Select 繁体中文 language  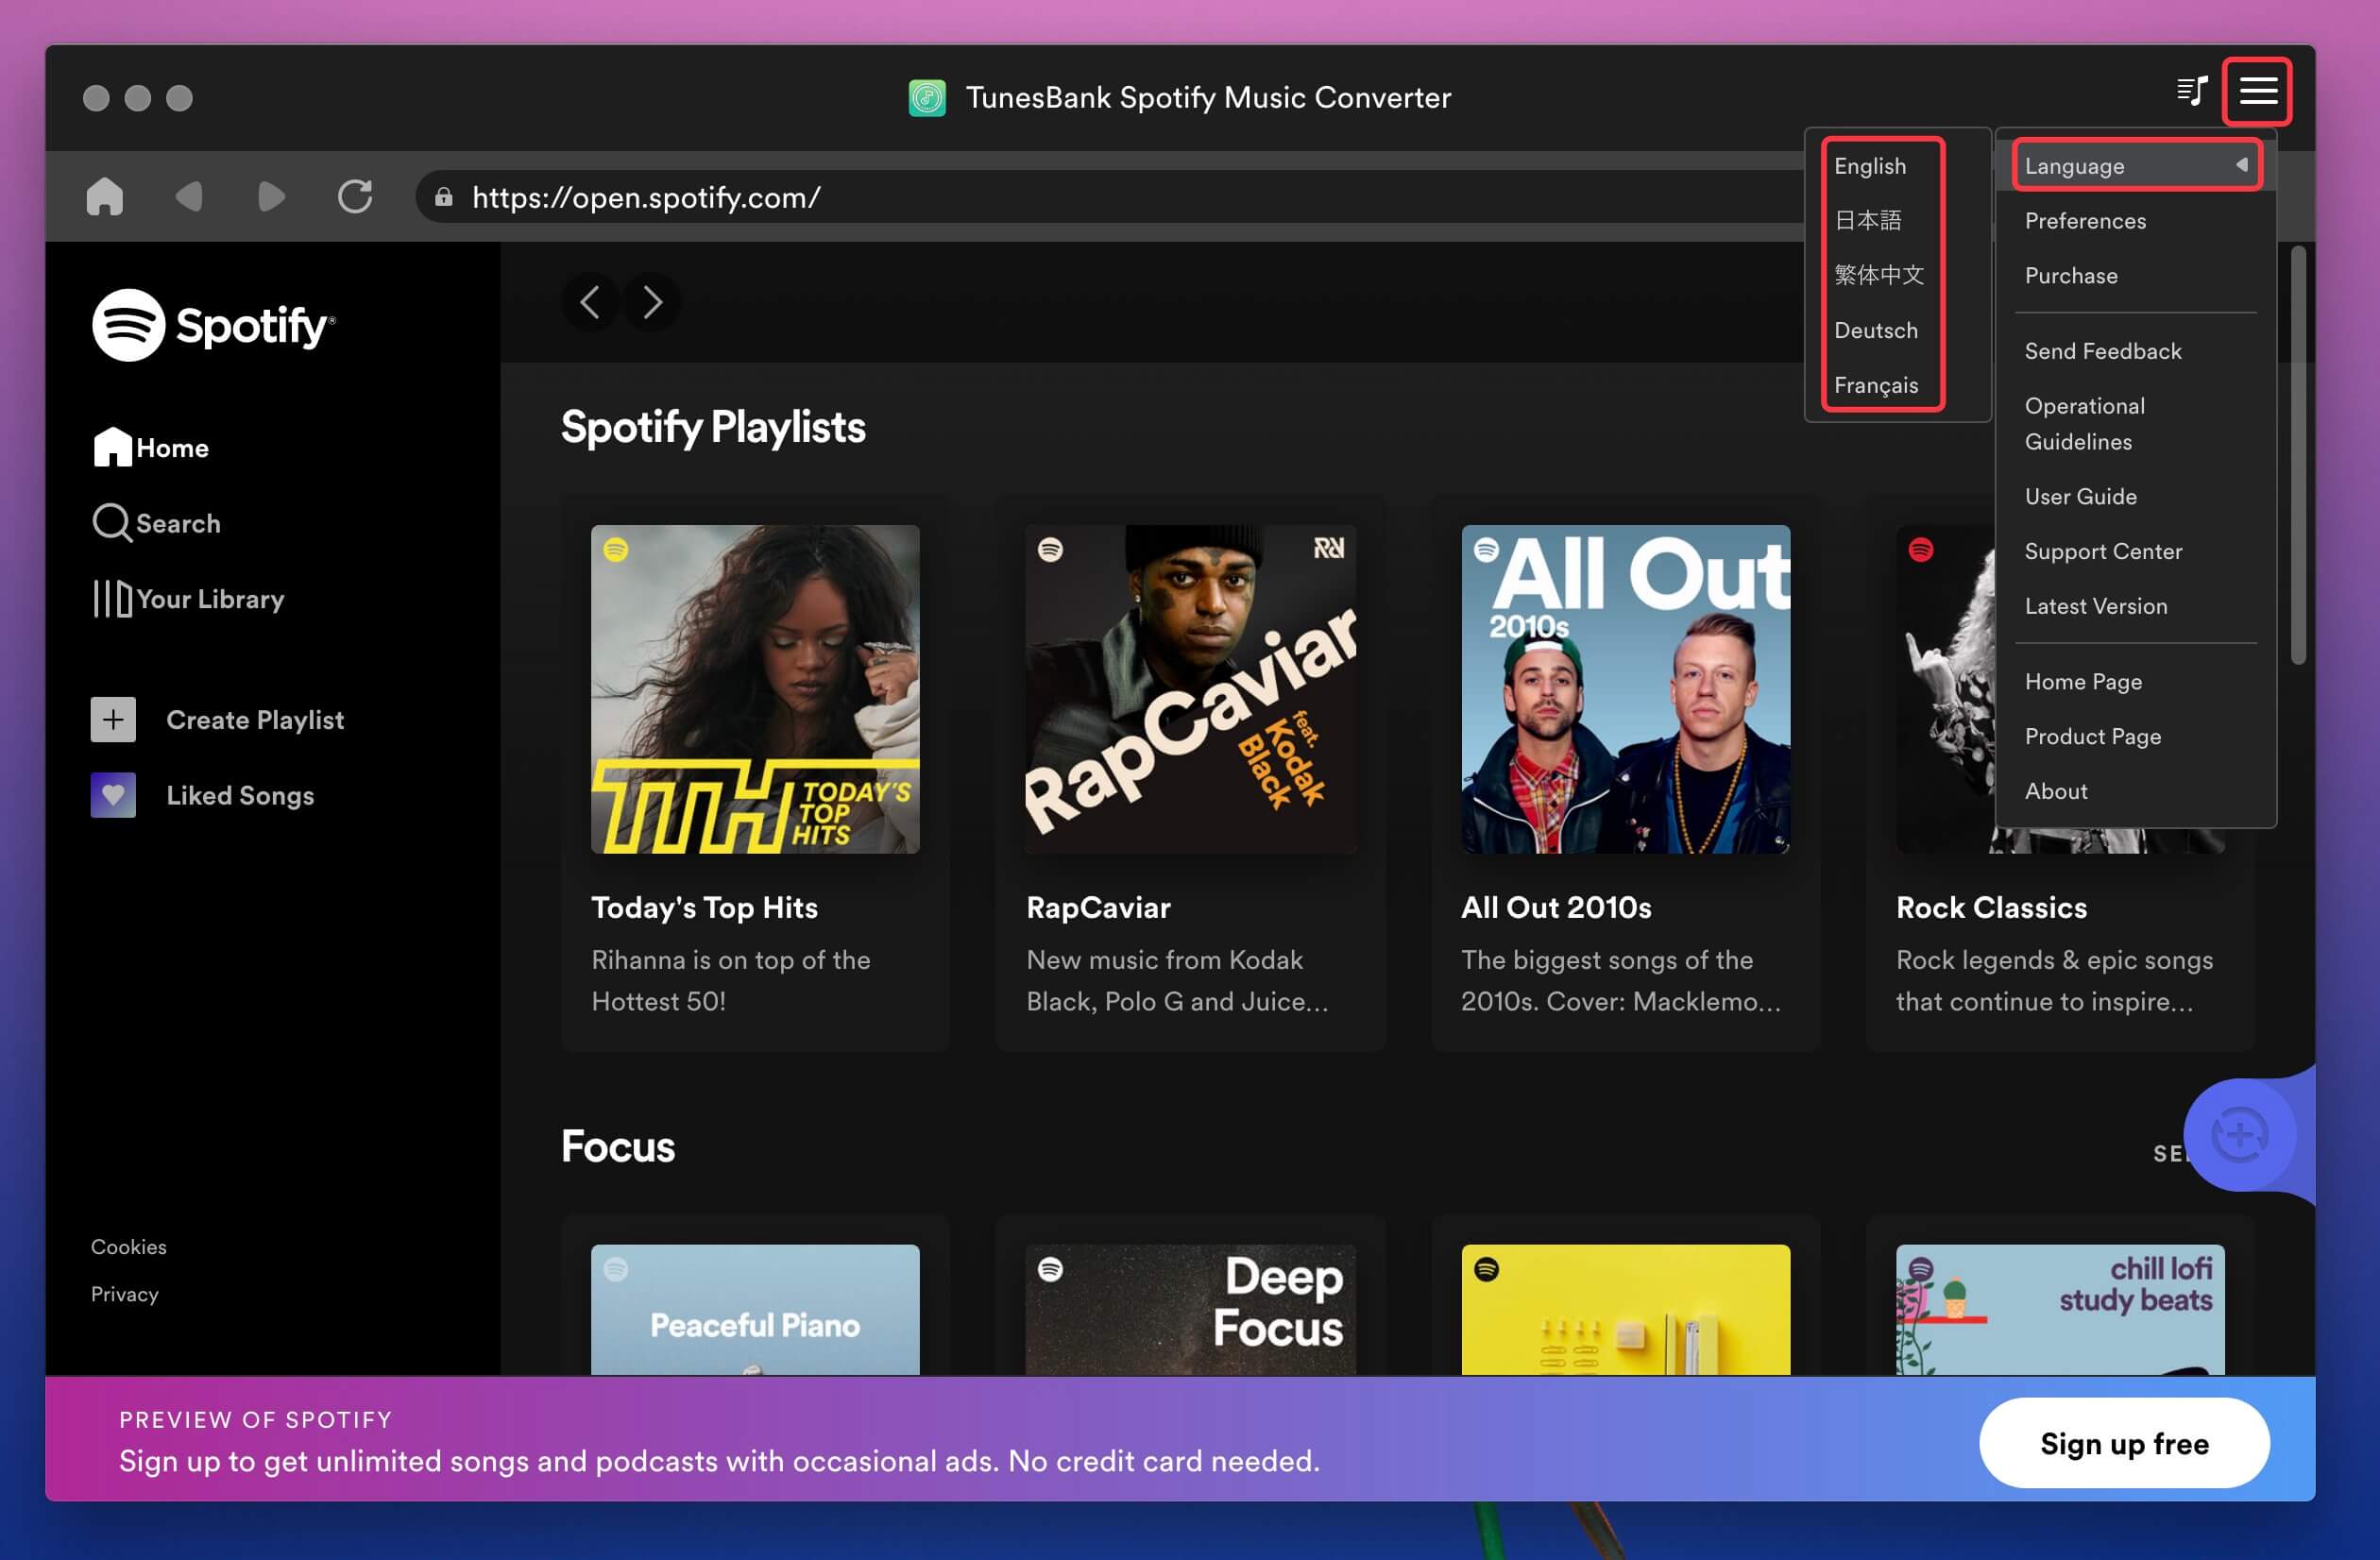1879,275
